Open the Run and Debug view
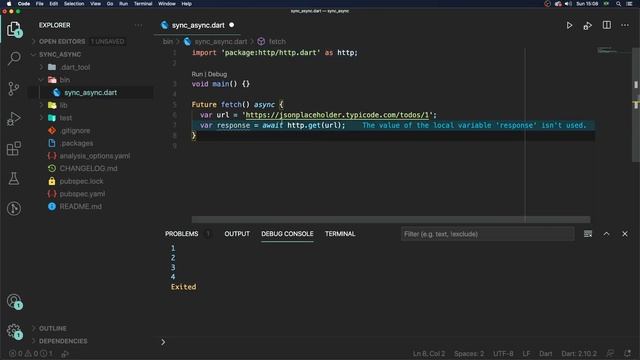This screenshot has width=640, height=360. coord(14,118)
